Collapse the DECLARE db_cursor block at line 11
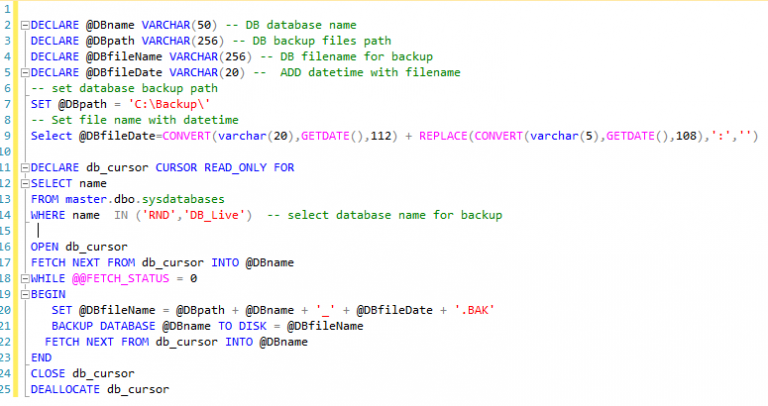This screenshot has width=768, height=406. [x=25, y=168]
